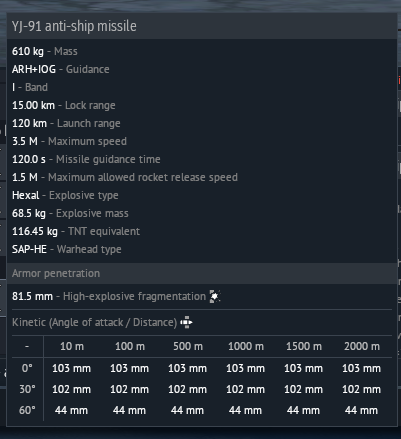Viewport: 401px width, 439px height.
Task: Click the 15.00 km Lock range line
Action: 64,105
